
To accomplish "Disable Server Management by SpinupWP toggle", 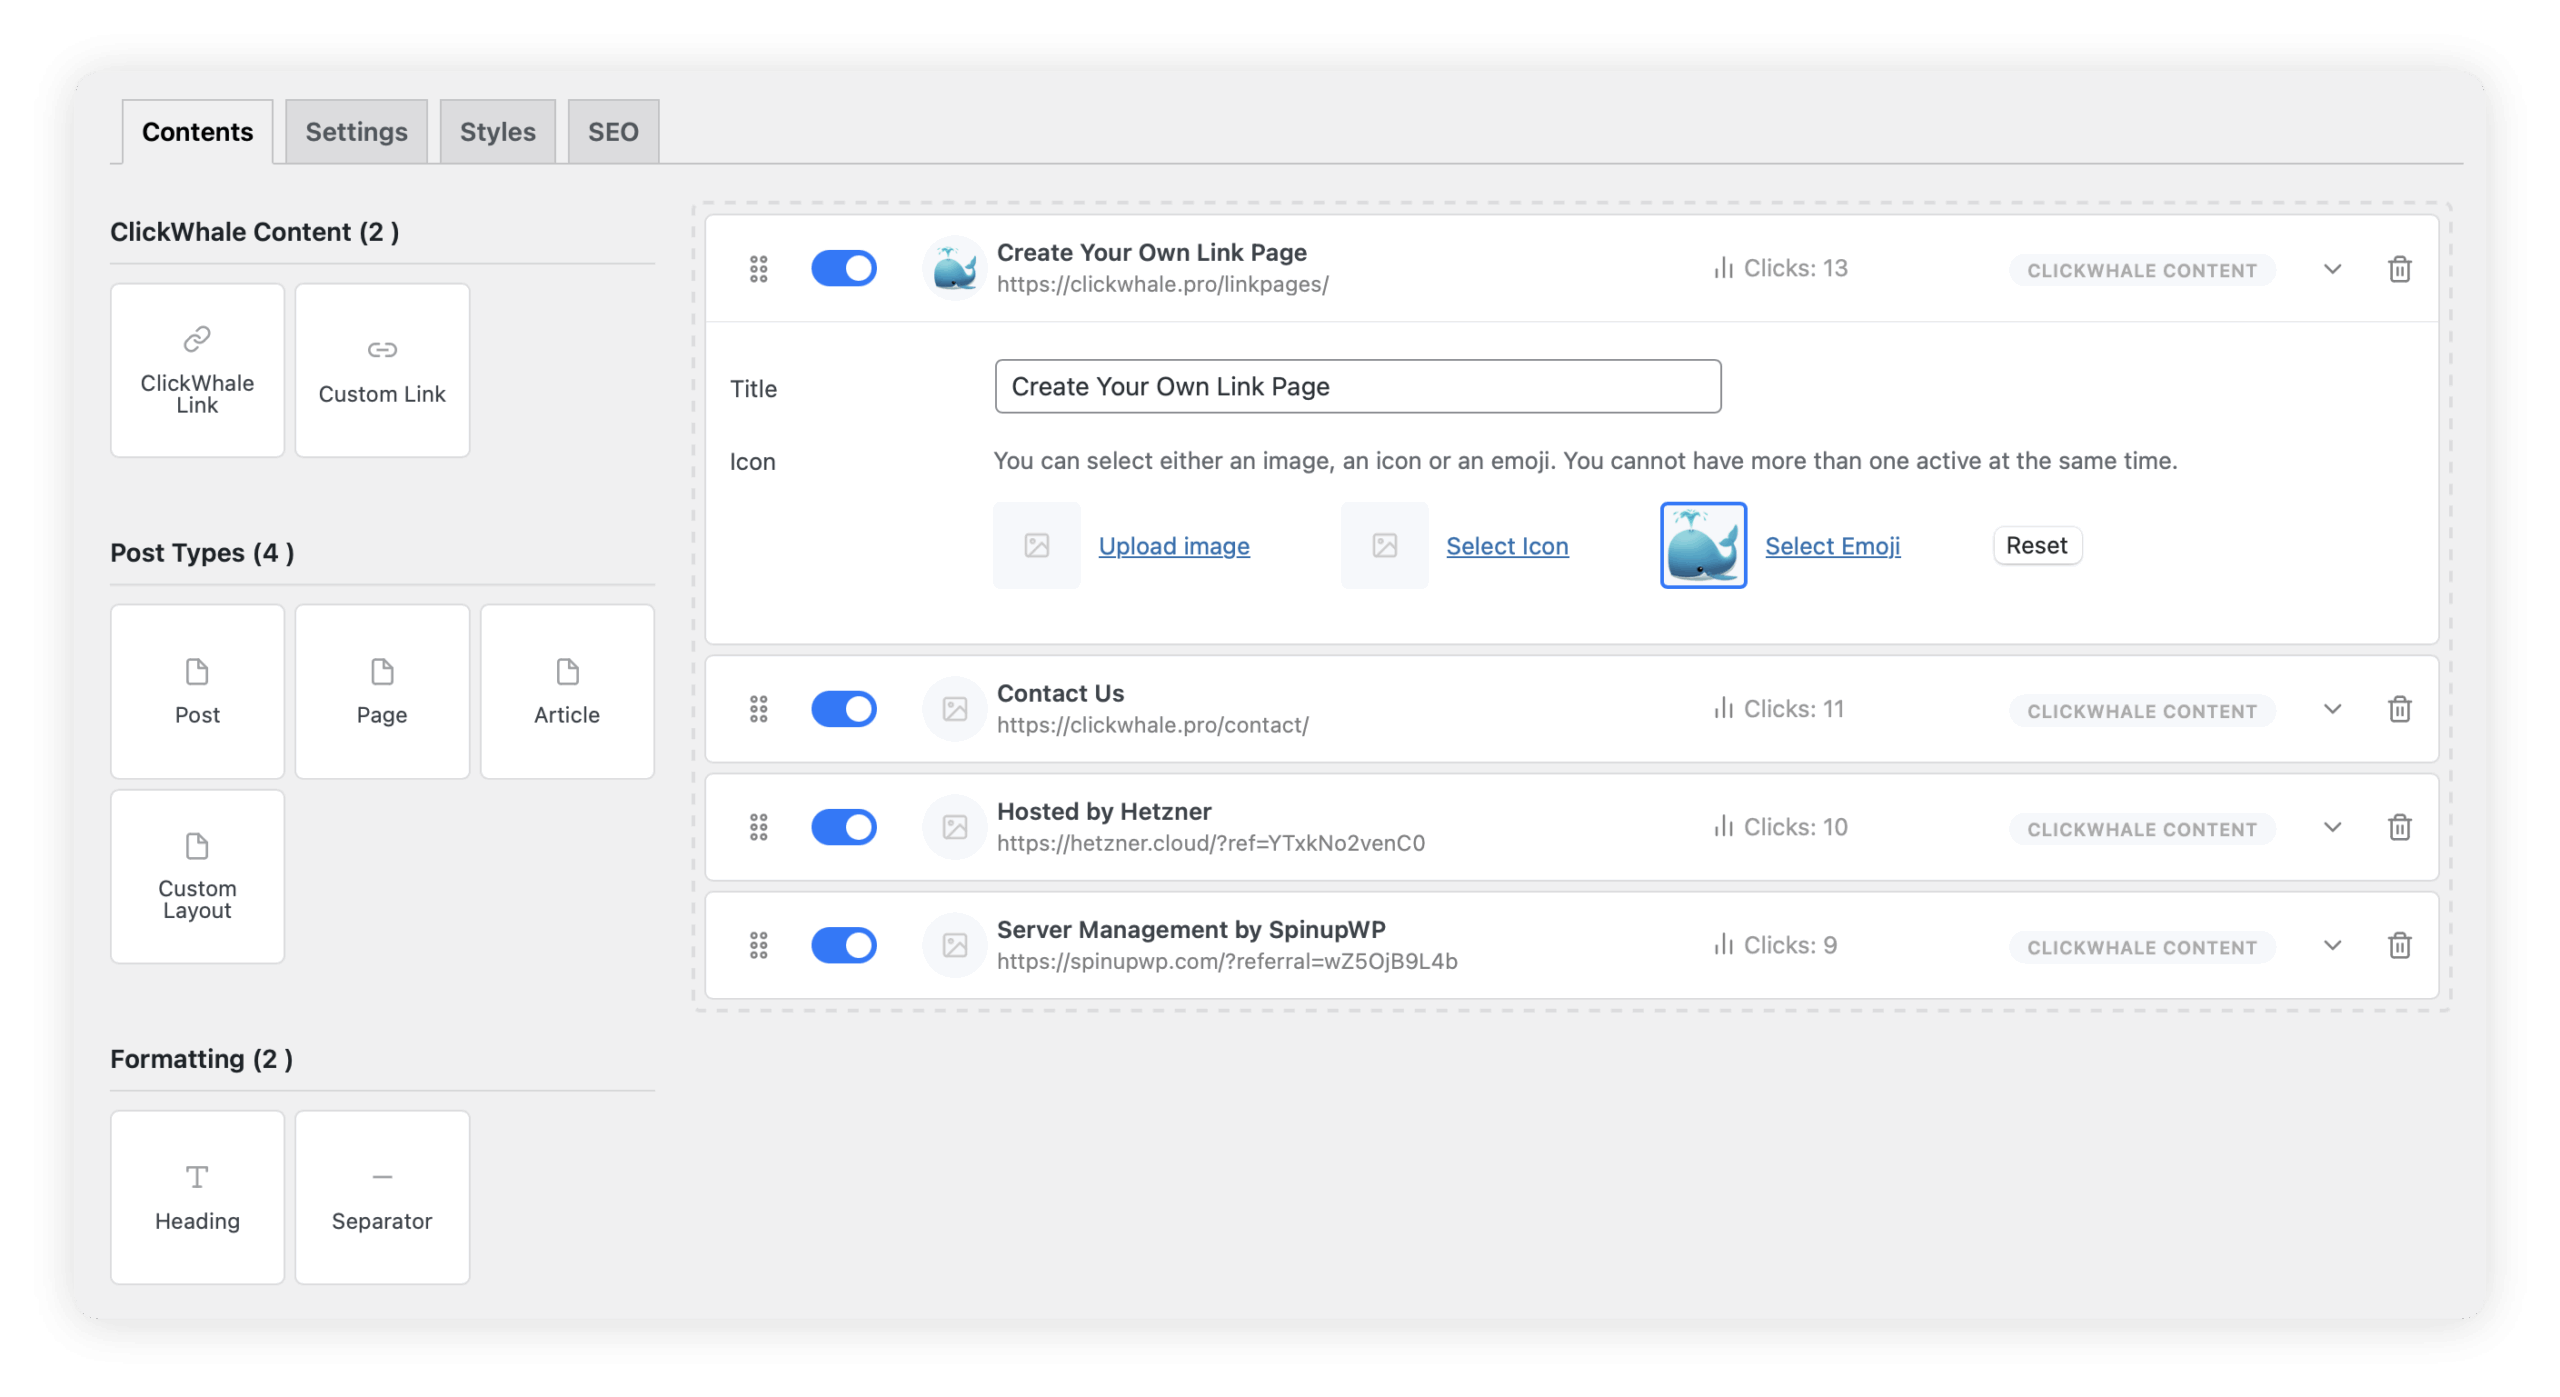I will point(844,945).
